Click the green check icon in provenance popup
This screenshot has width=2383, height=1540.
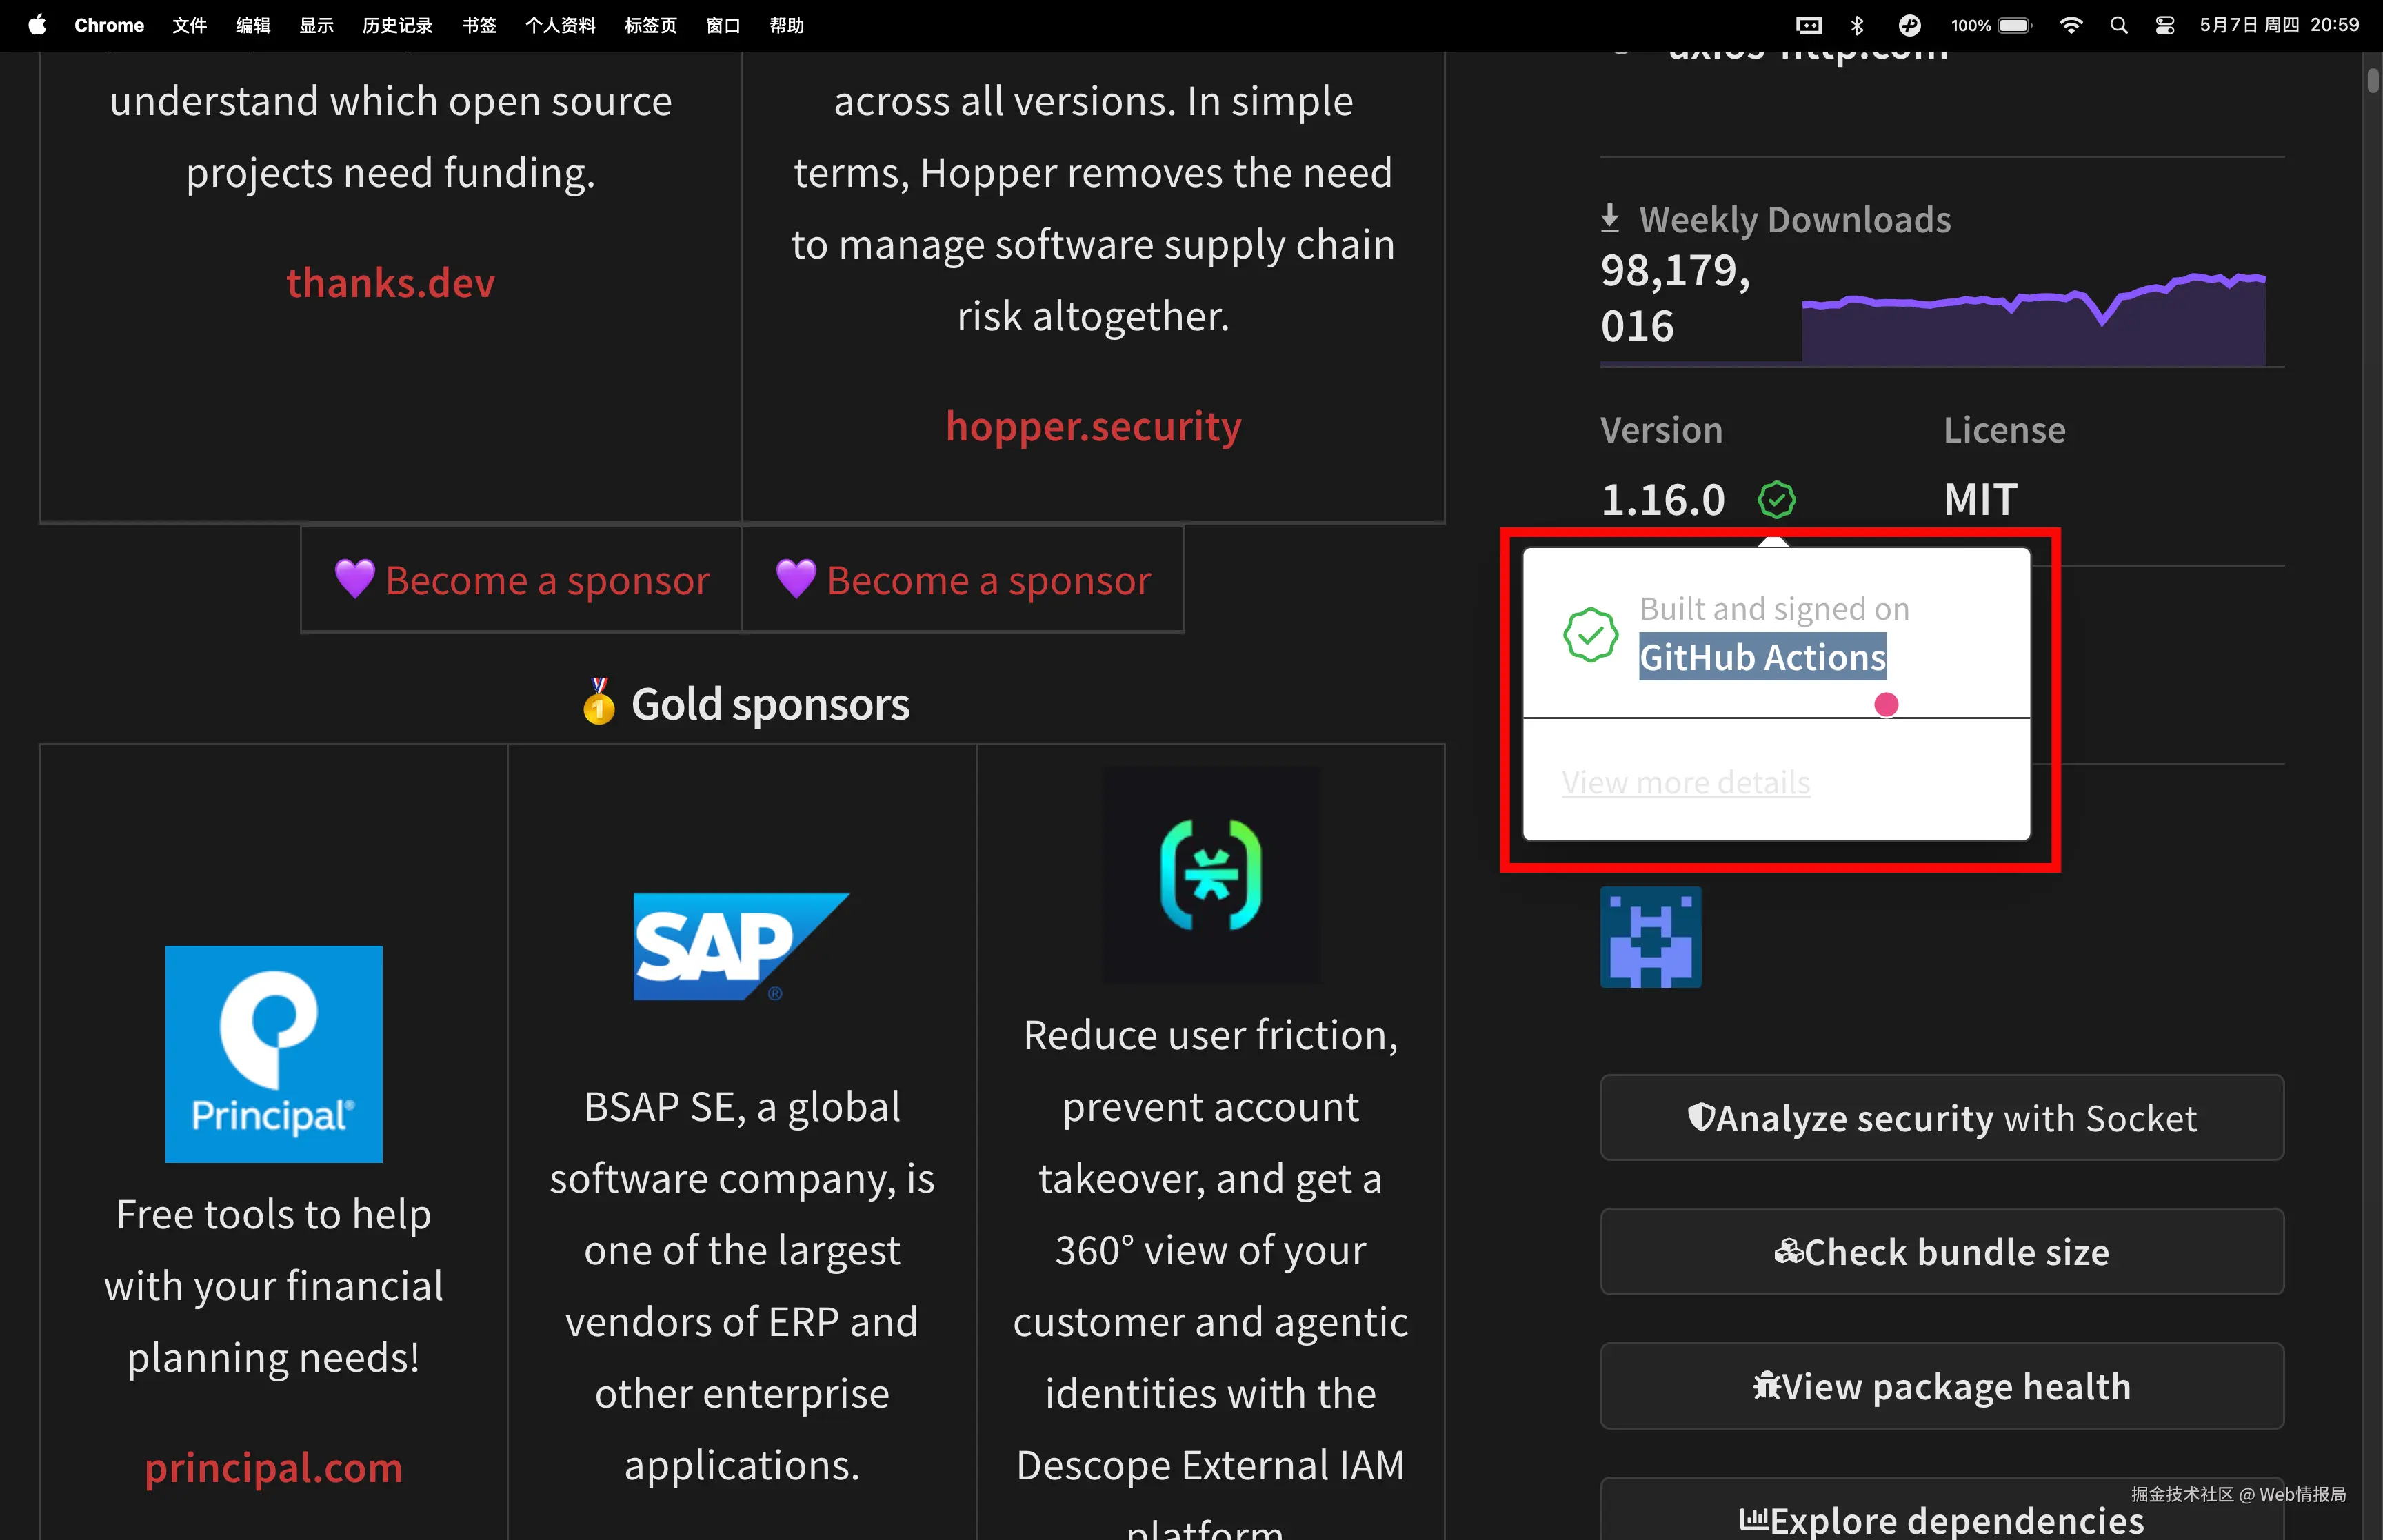tap(1591, 634)
